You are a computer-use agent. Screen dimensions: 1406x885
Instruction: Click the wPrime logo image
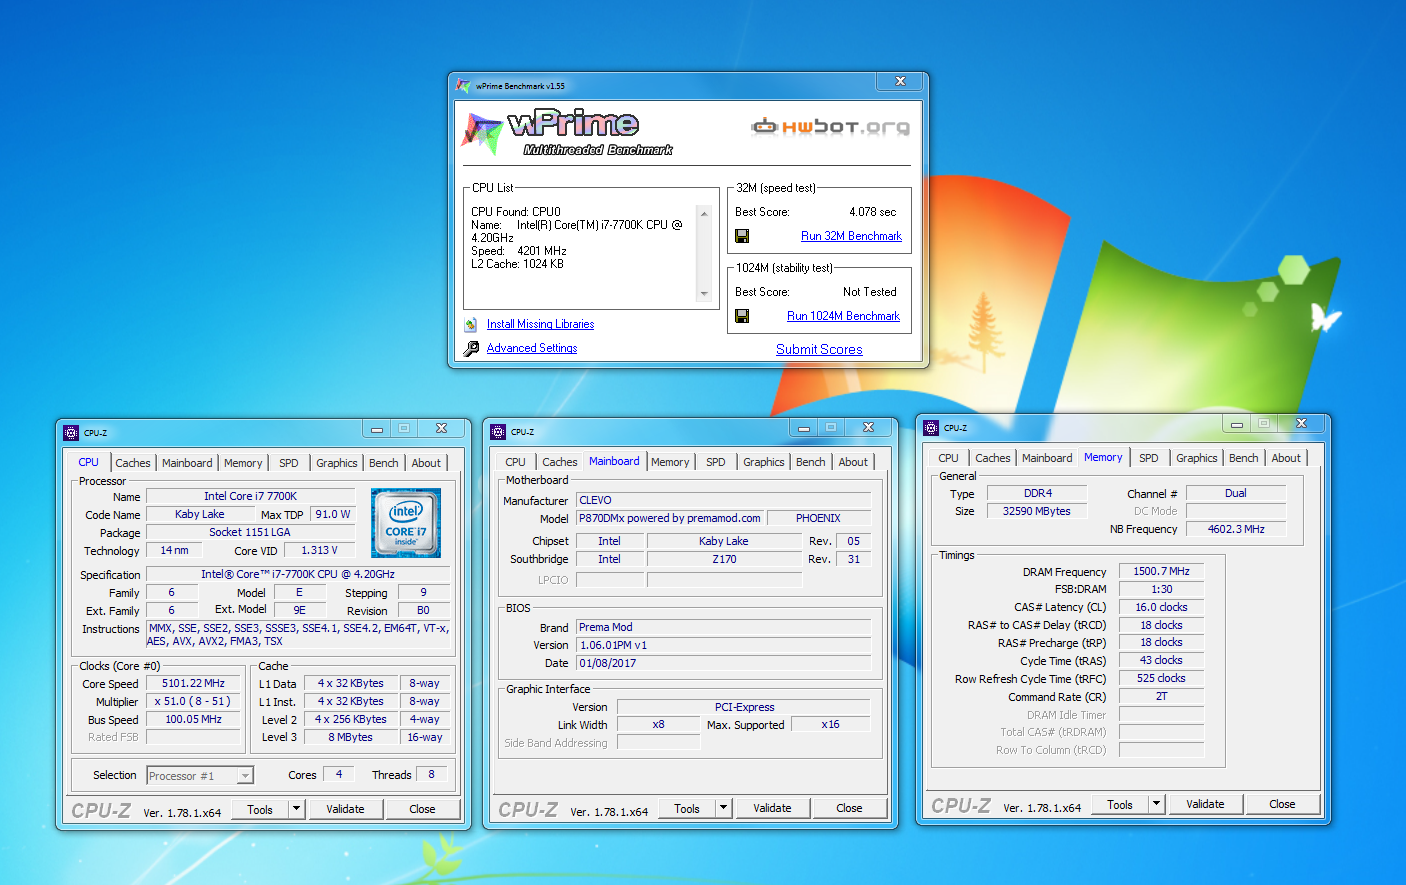(x=568, y=133)
